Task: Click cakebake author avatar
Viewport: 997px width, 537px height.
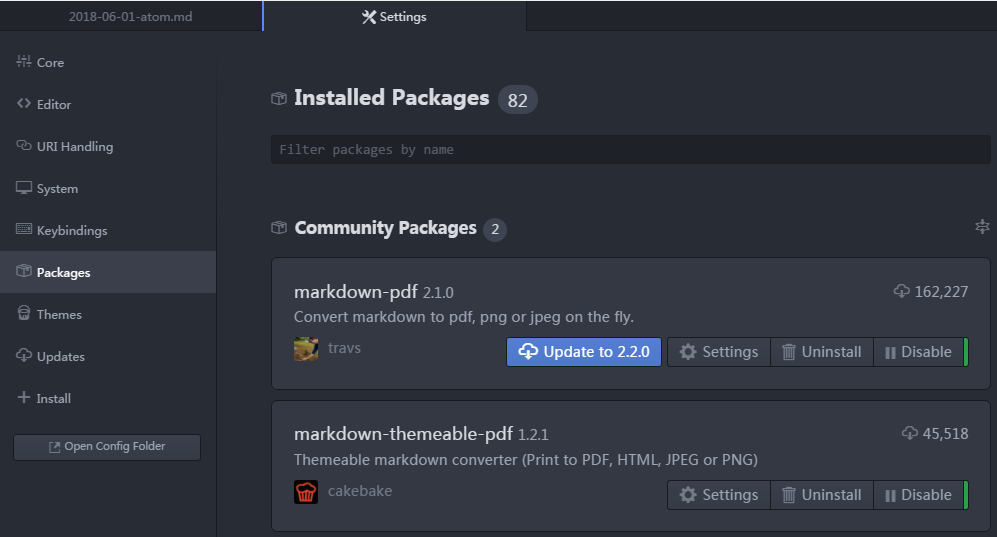Action: tap(306, 492)
